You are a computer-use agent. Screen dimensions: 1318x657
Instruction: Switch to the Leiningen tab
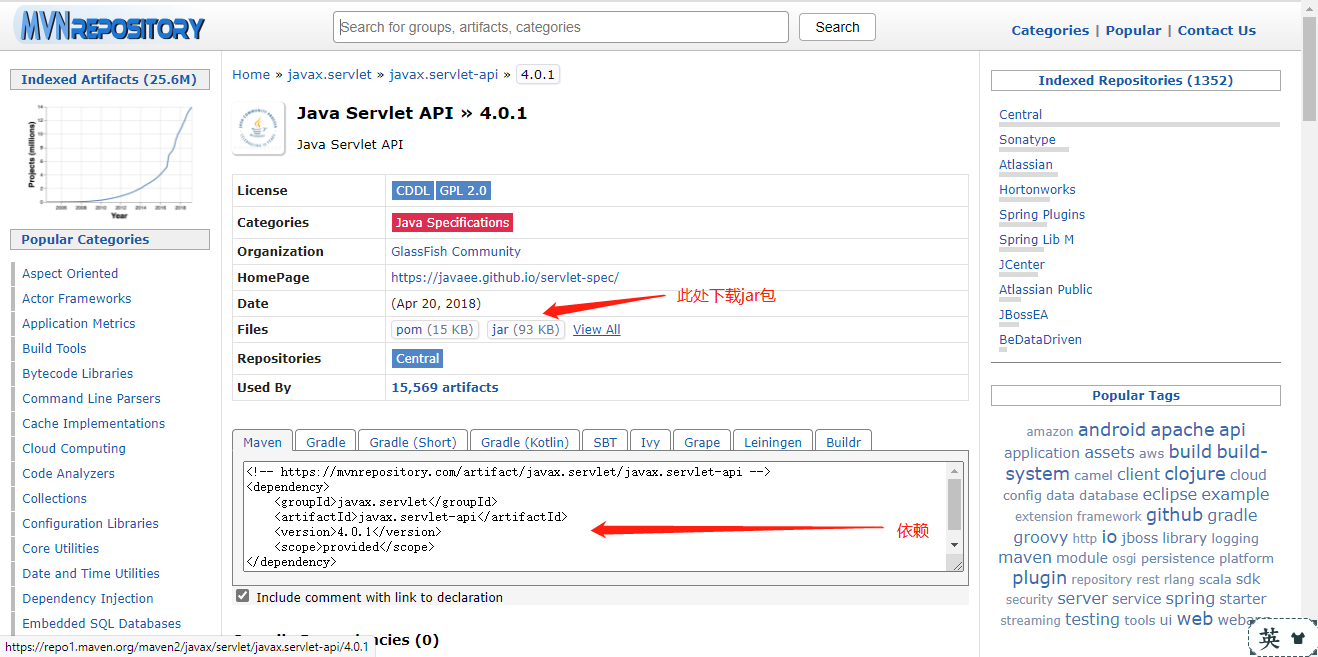(773, 441)
